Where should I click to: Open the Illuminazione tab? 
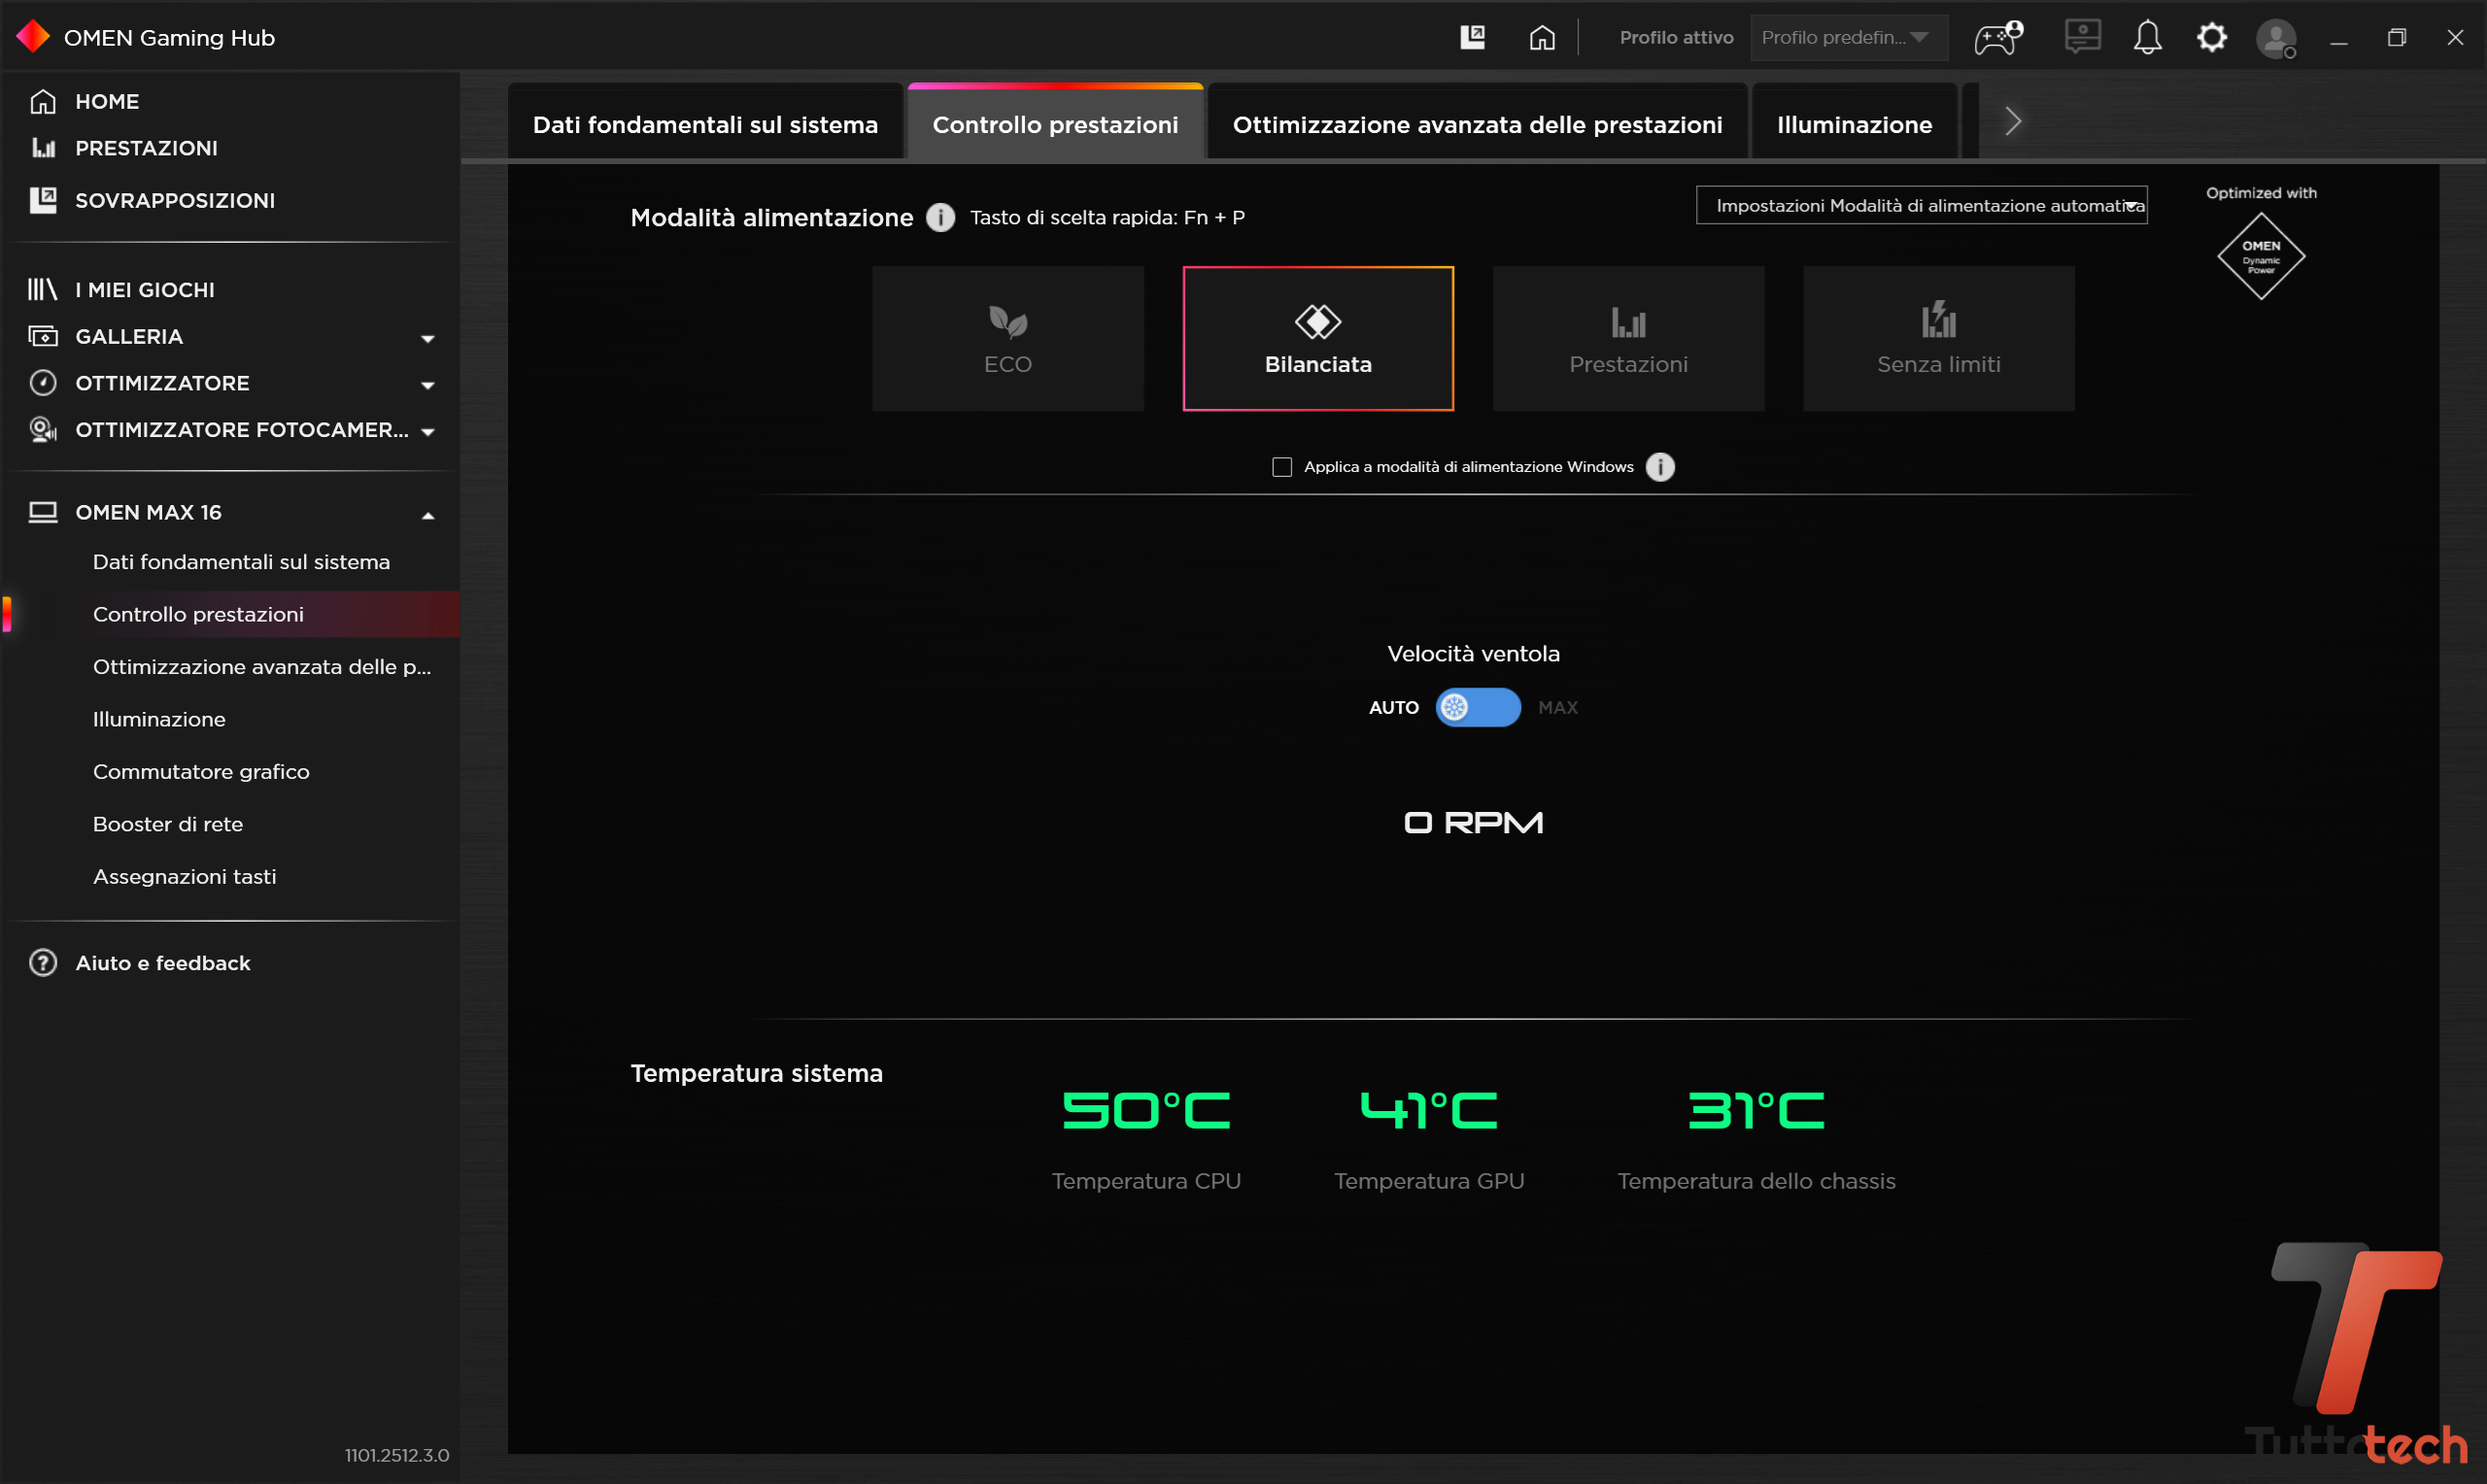1854,124
